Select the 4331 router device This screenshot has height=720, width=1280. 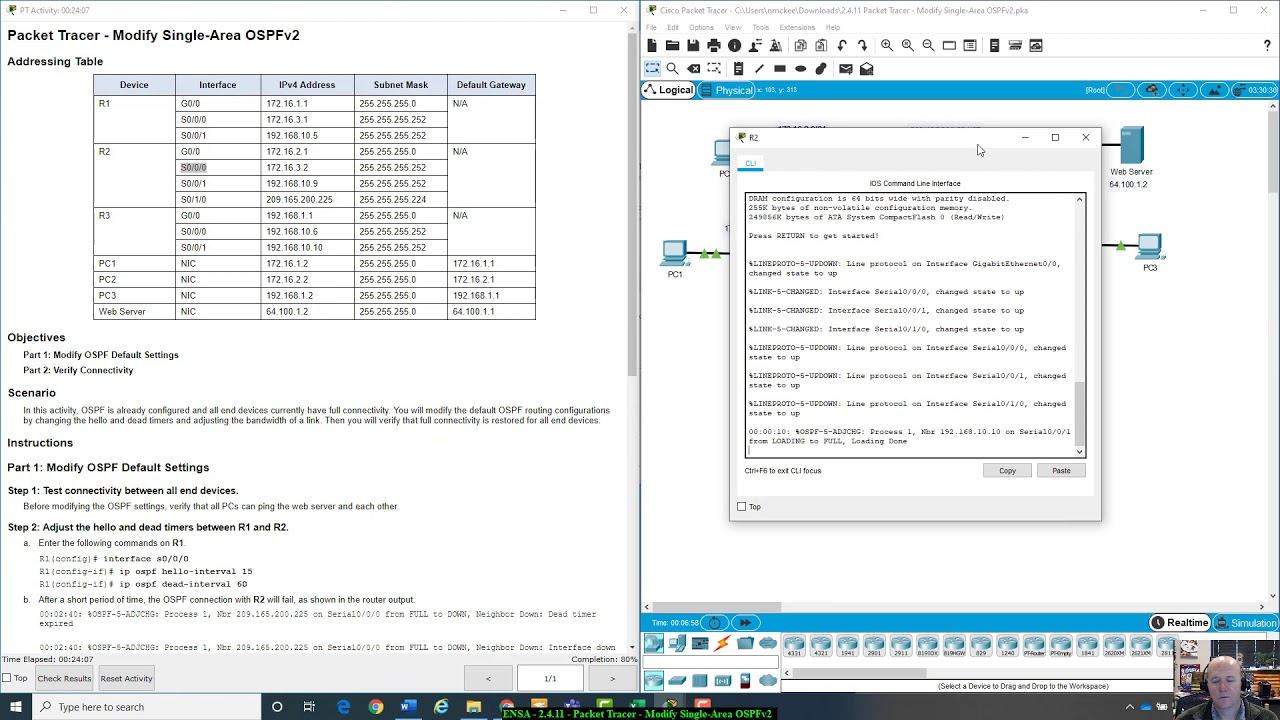point(794,646)
